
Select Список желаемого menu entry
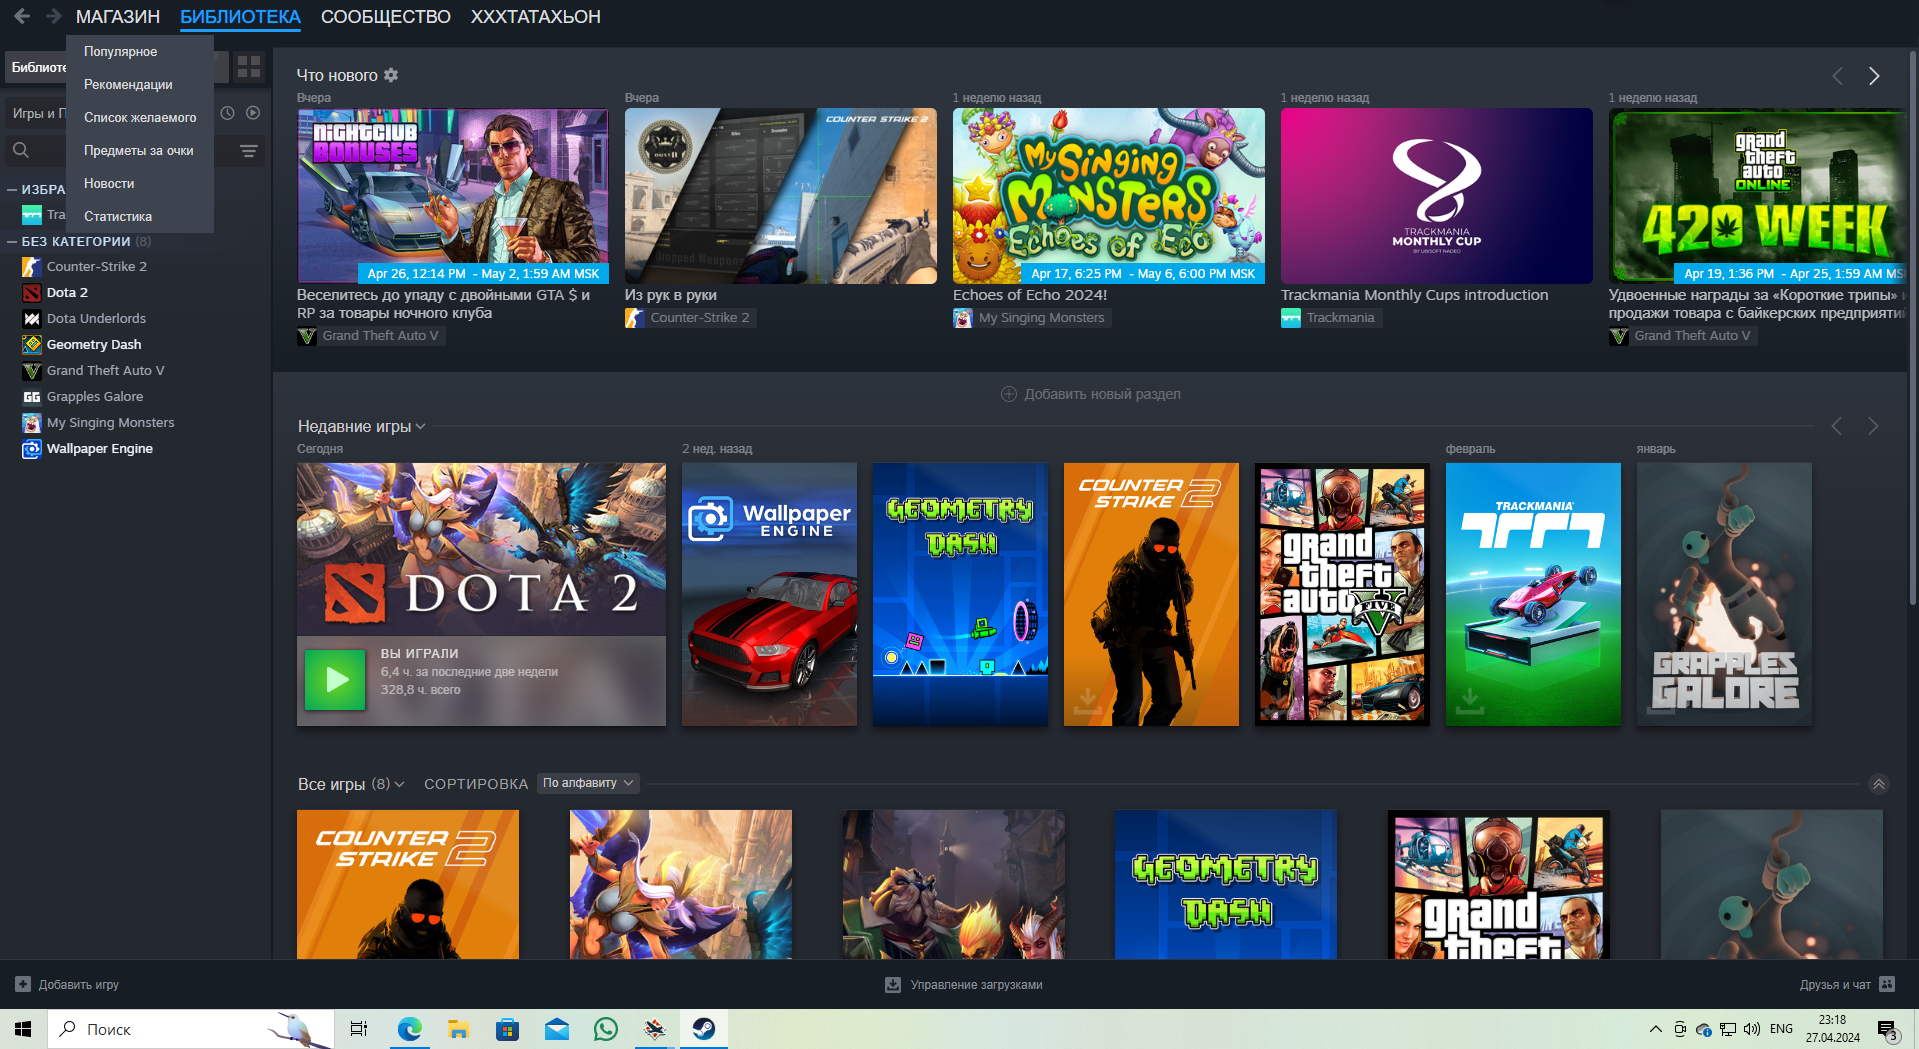tap(140, 117)
